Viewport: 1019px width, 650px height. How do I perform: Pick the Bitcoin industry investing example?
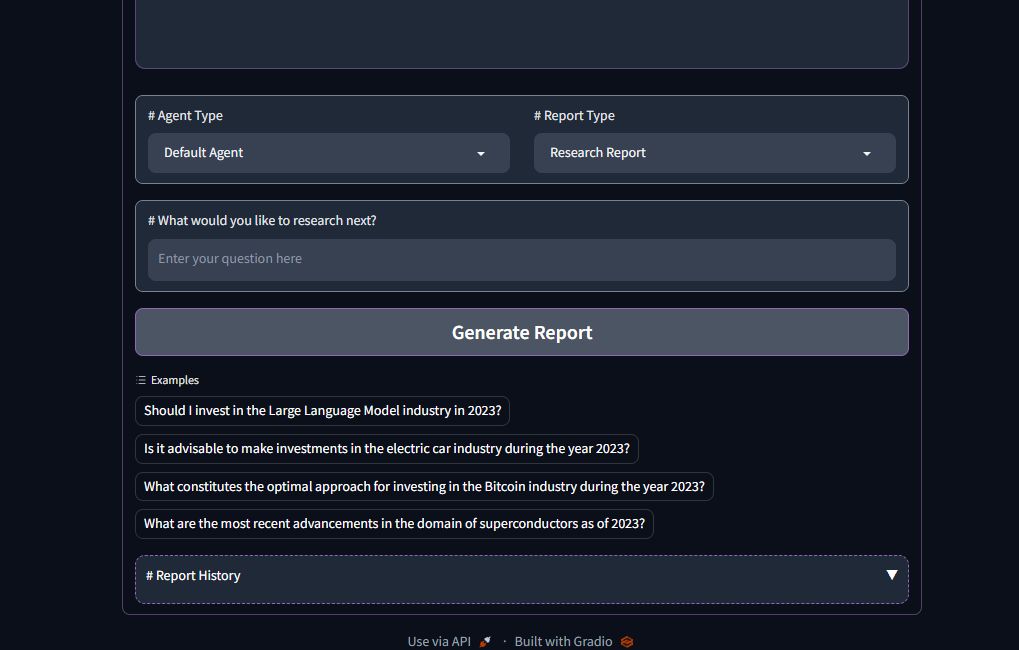click(x=424, y=487)
